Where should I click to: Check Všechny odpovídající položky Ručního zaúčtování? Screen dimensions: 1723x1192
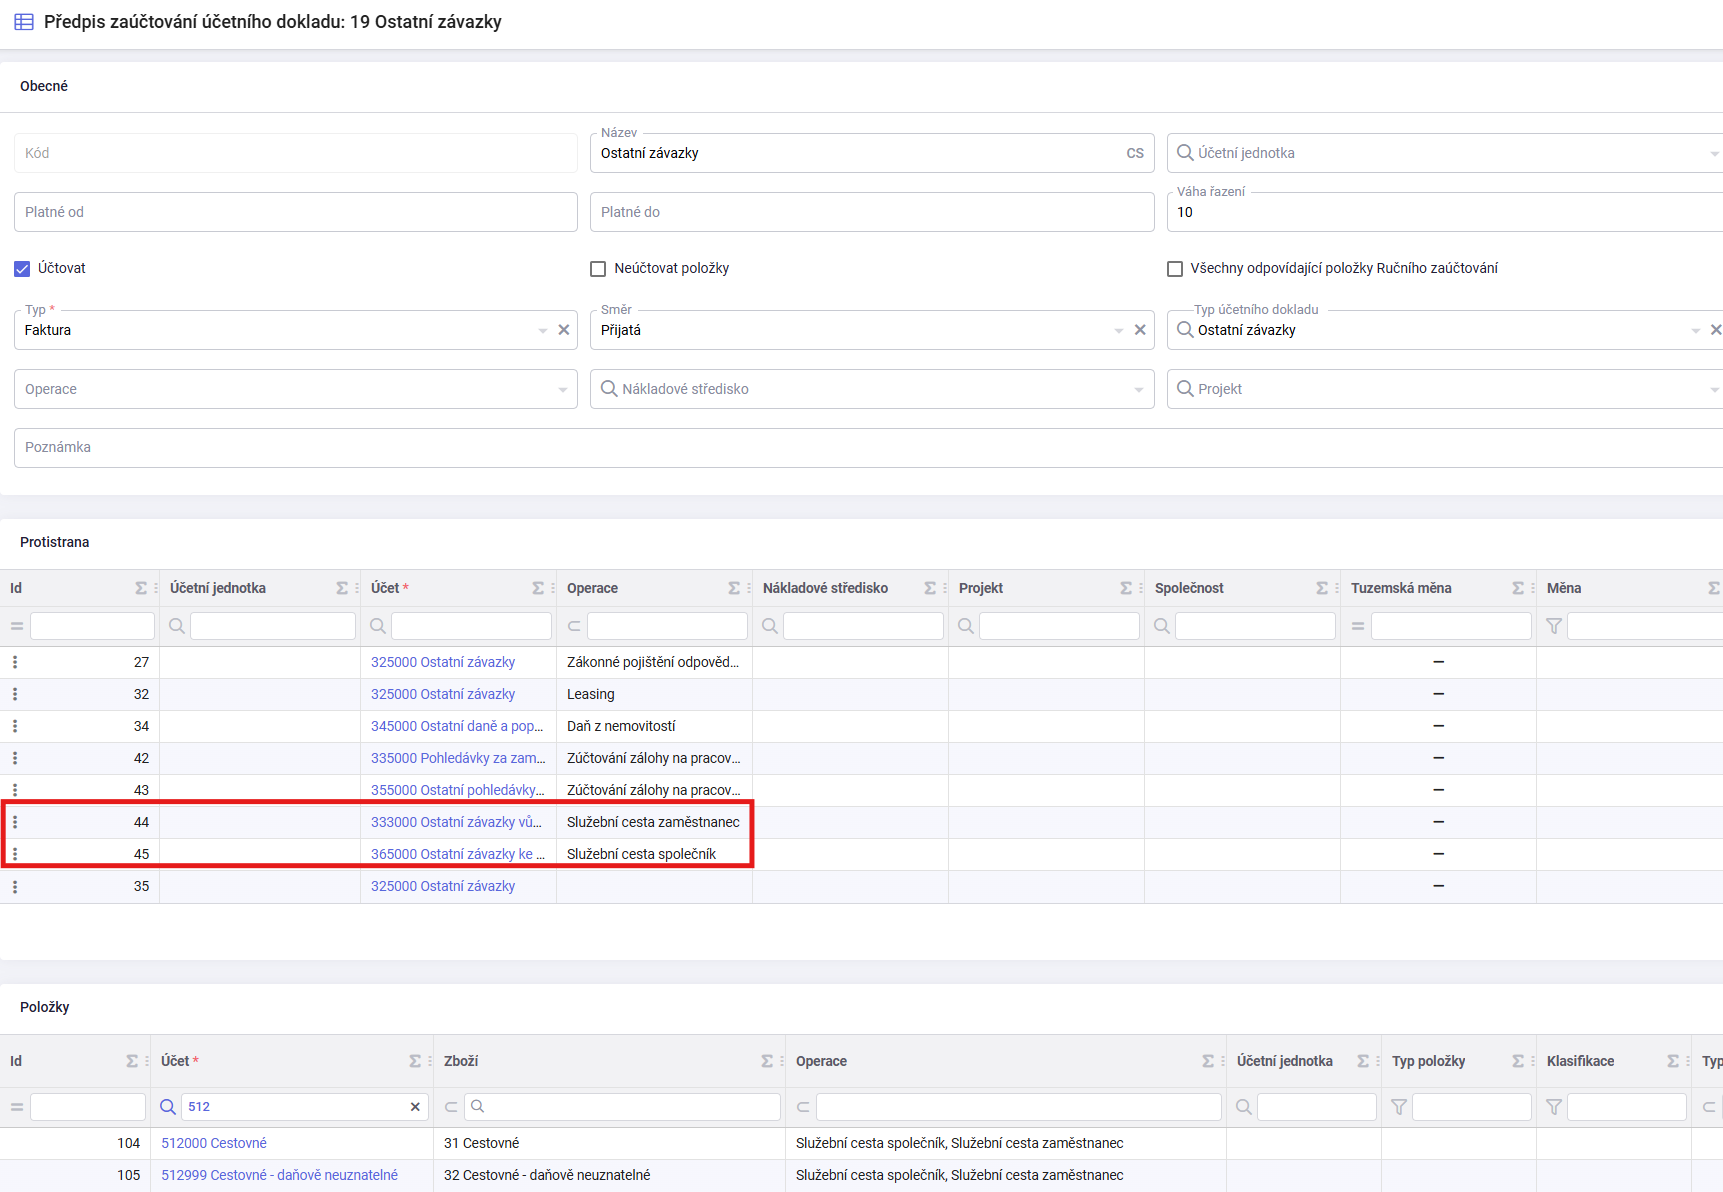1175,269
